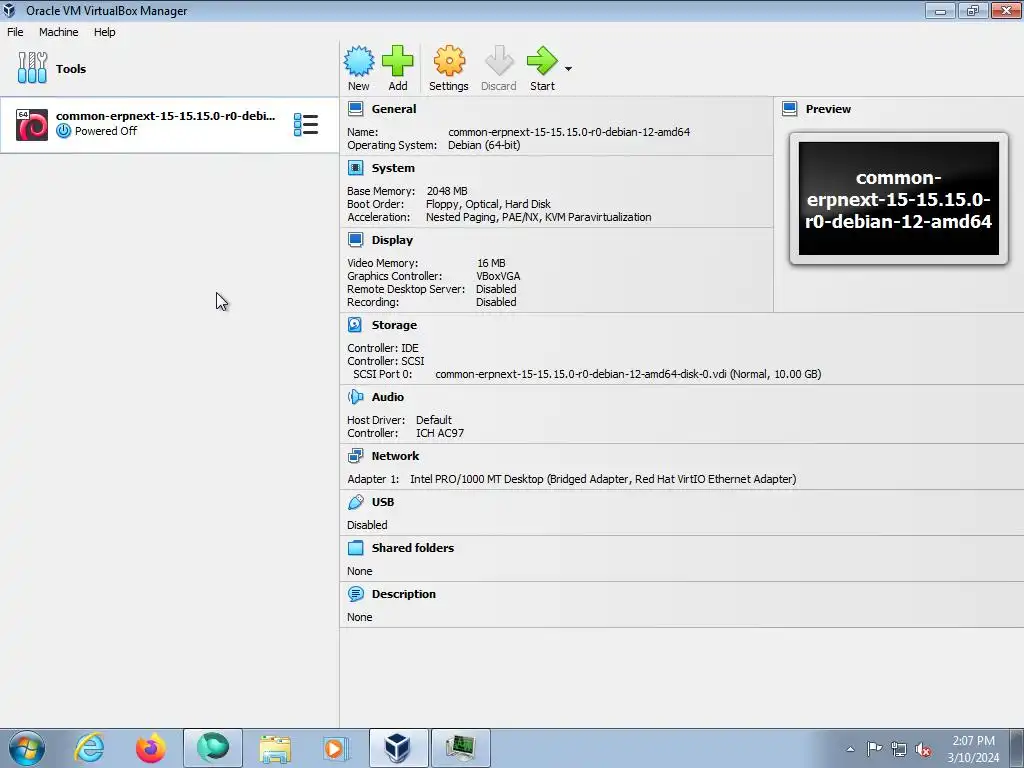Click the VBoxVGA graphics controller value
This screenshot has width=1024, height=768.
[x=498, y=276]
